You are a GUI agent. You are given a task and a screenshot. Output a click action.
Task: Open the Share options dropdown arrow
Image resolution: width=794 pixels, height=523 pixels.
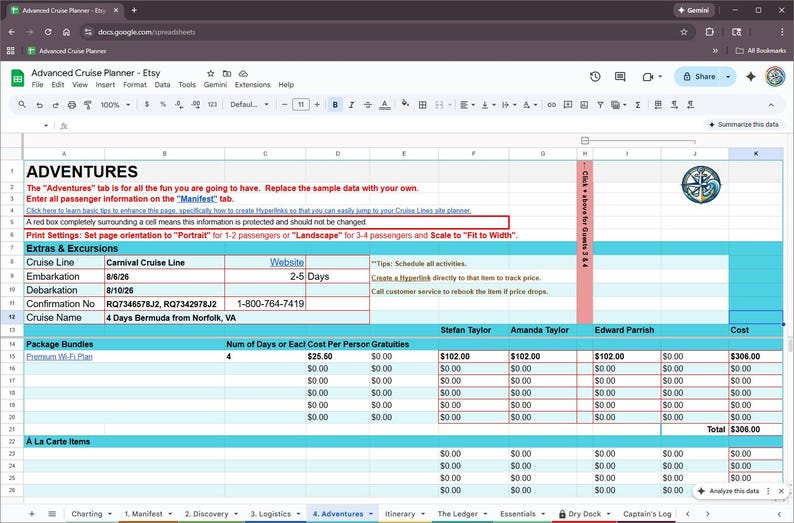[728, 76]
